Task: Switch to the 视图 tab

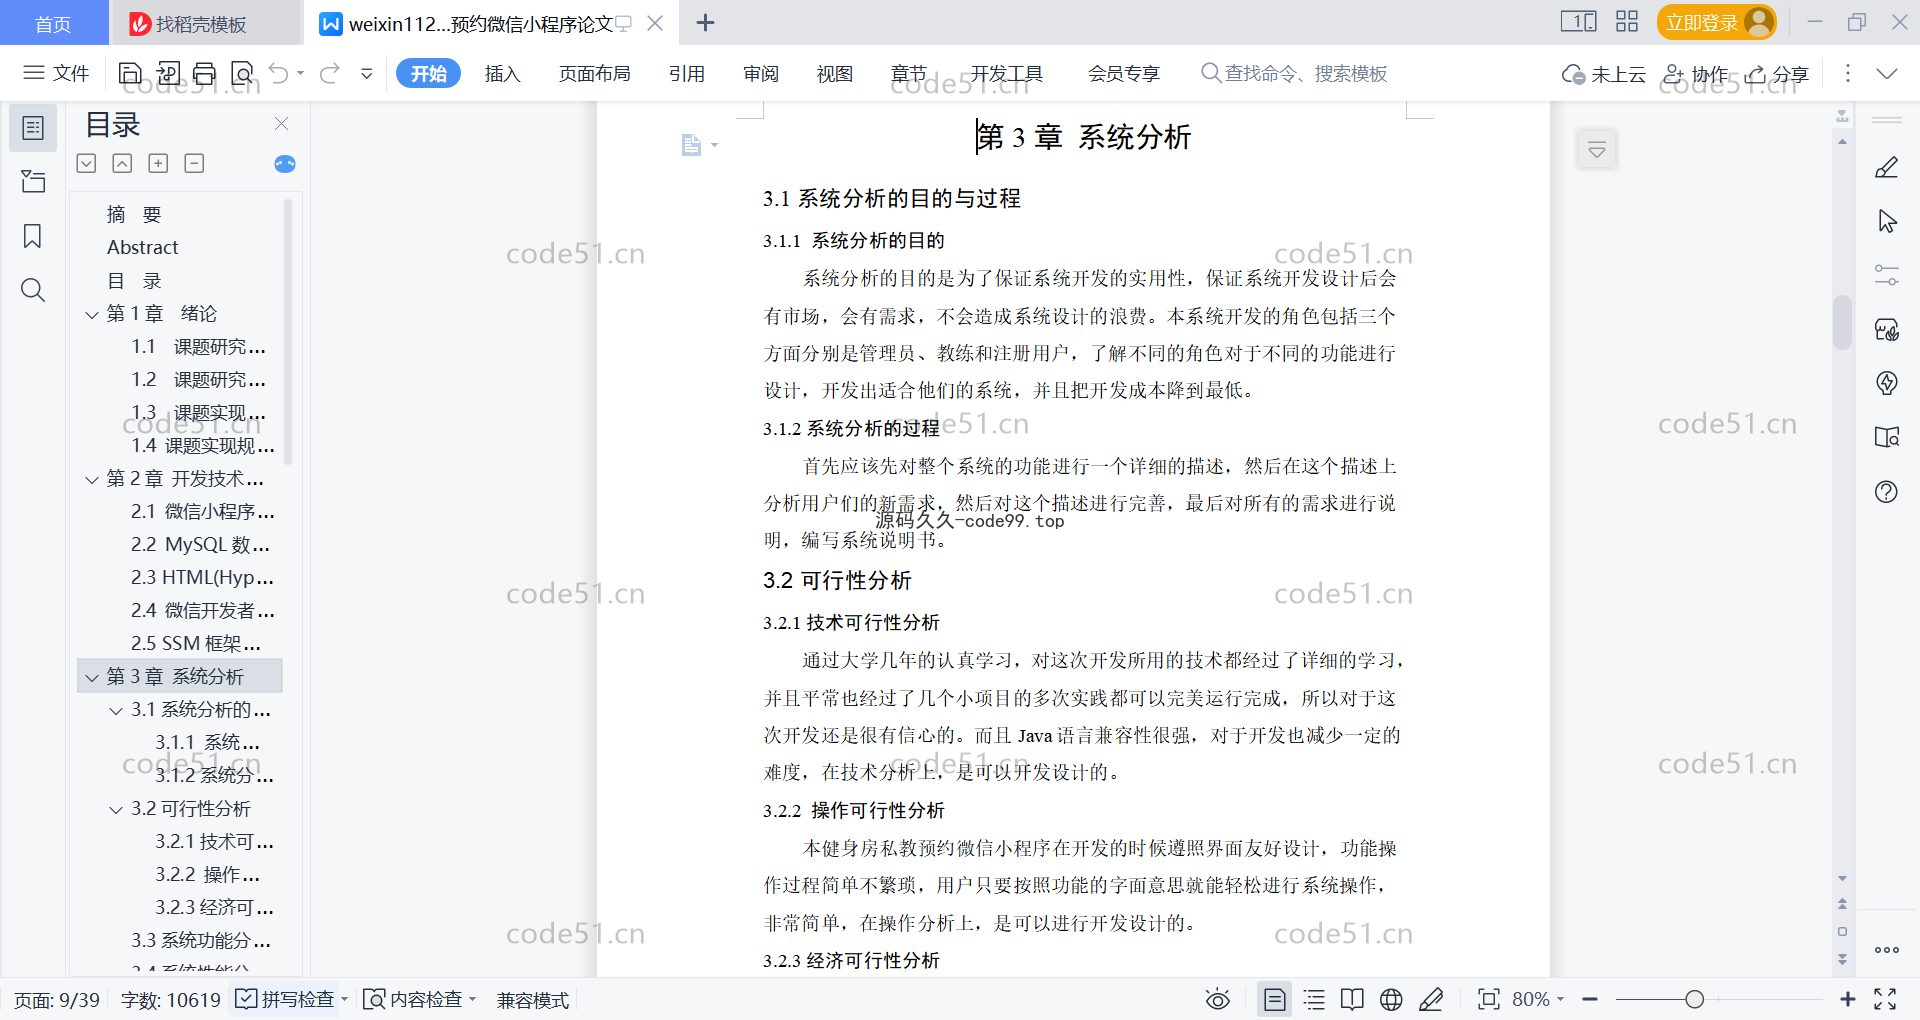Action: pyautogui.click(x=835, y=73)
